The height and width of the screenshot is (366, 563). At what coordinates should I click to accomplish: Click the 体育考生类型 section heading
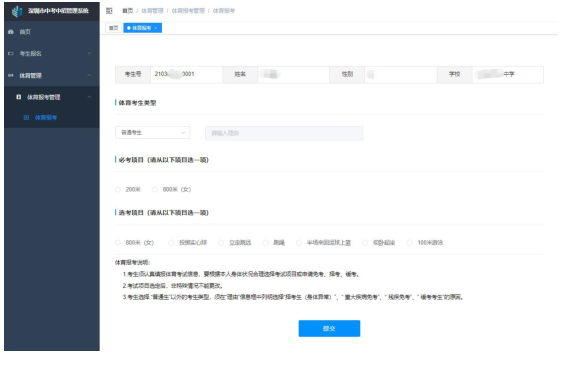137,103
